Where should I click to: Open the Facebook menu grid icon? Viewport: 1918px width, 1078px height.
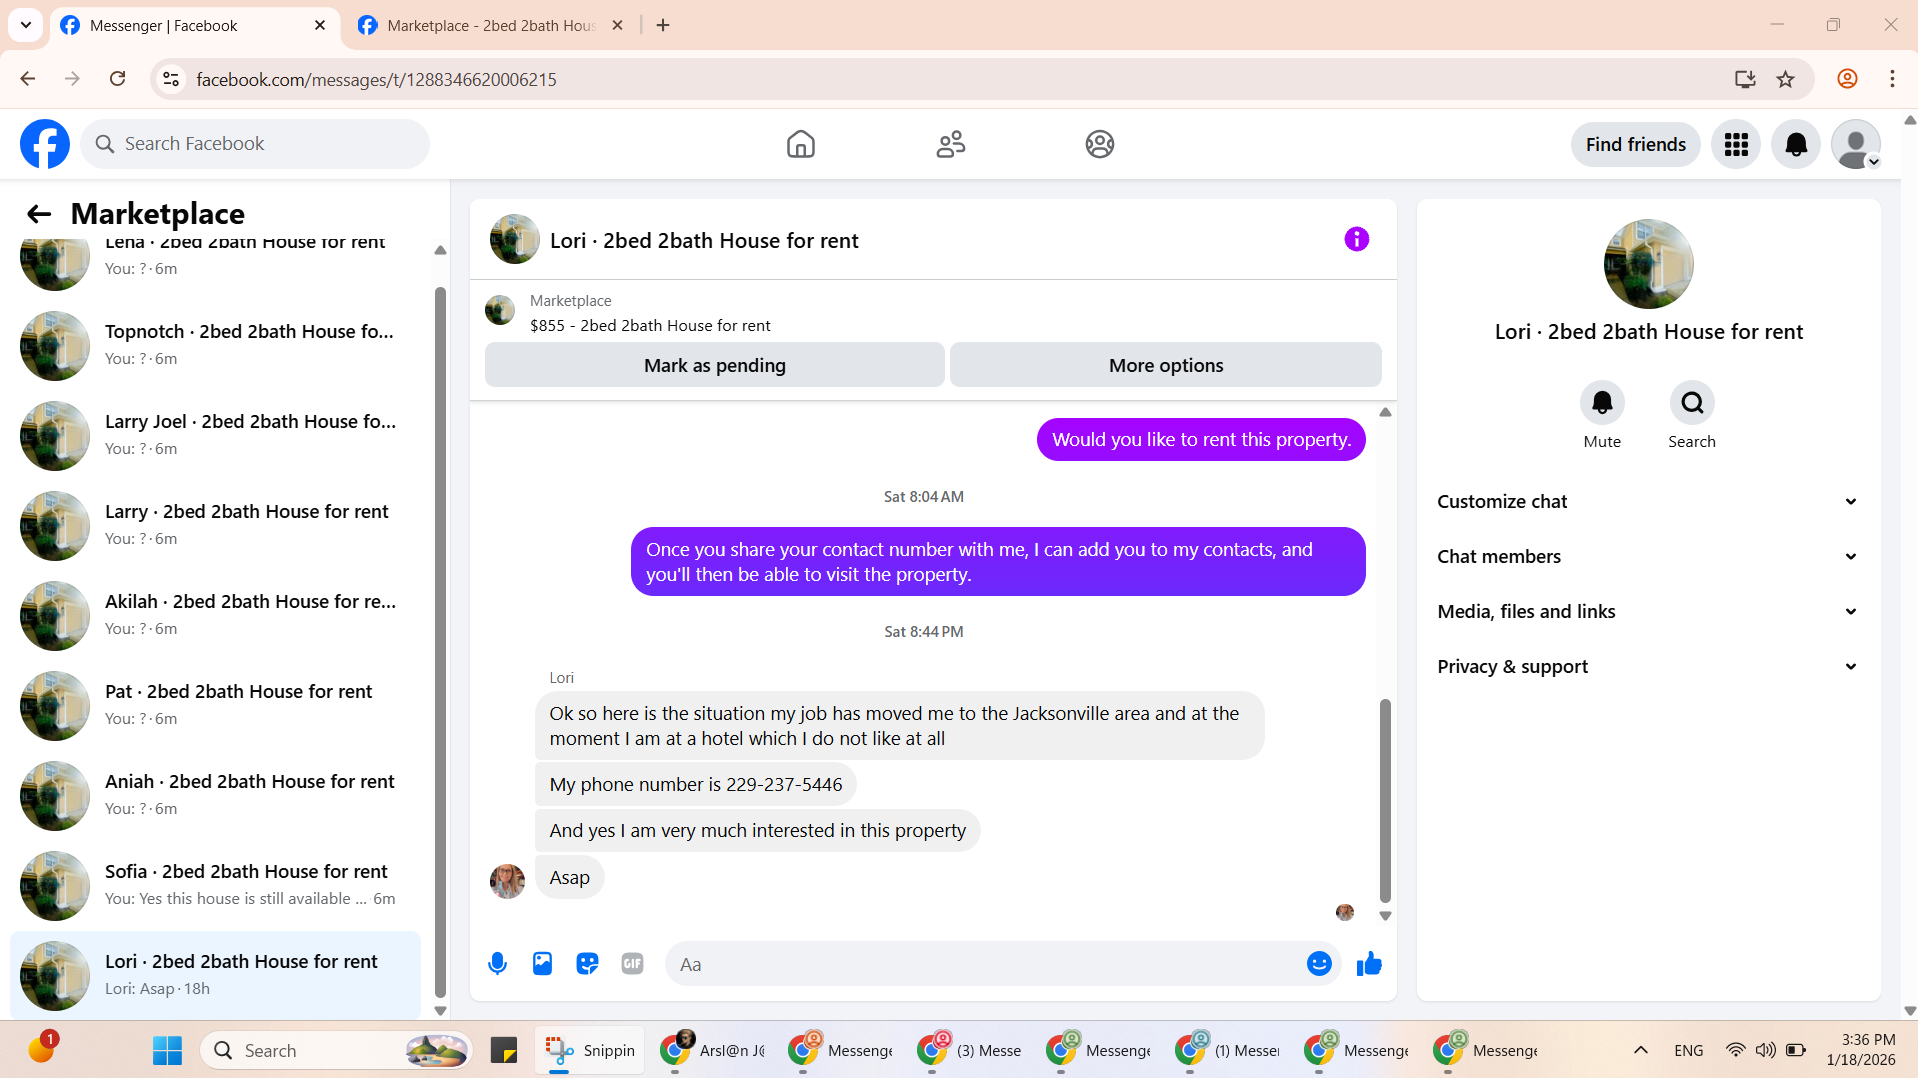pos(1736,145)
